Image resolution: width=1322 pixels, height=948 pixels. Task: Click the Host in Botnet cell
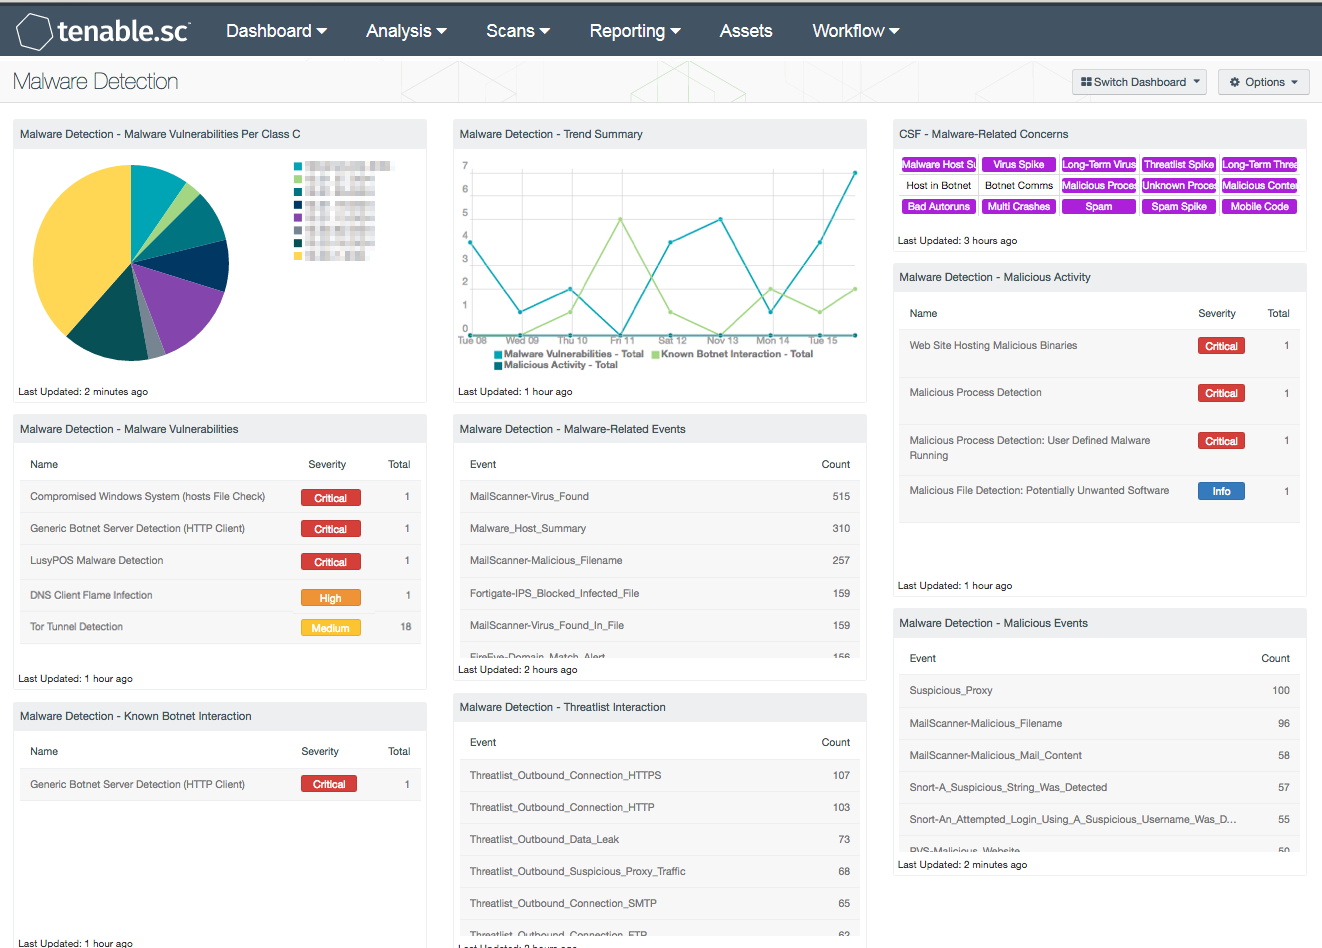(939, 185)
